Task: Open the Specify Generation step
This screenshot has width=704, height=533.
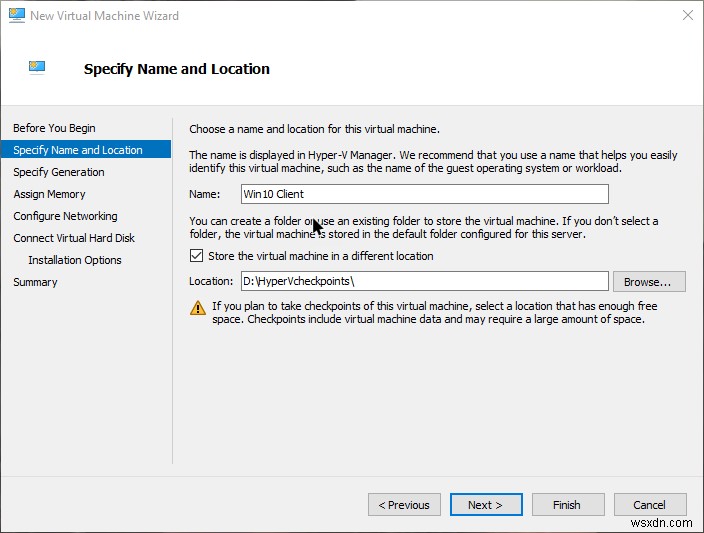Action: click(x=59, y=172)
